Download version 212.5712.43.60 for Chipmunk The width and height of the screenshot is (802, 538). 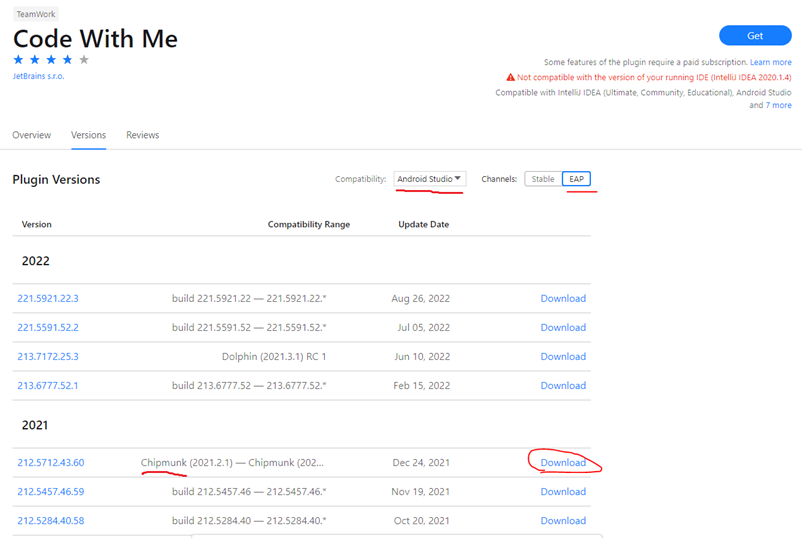(563, 462)
